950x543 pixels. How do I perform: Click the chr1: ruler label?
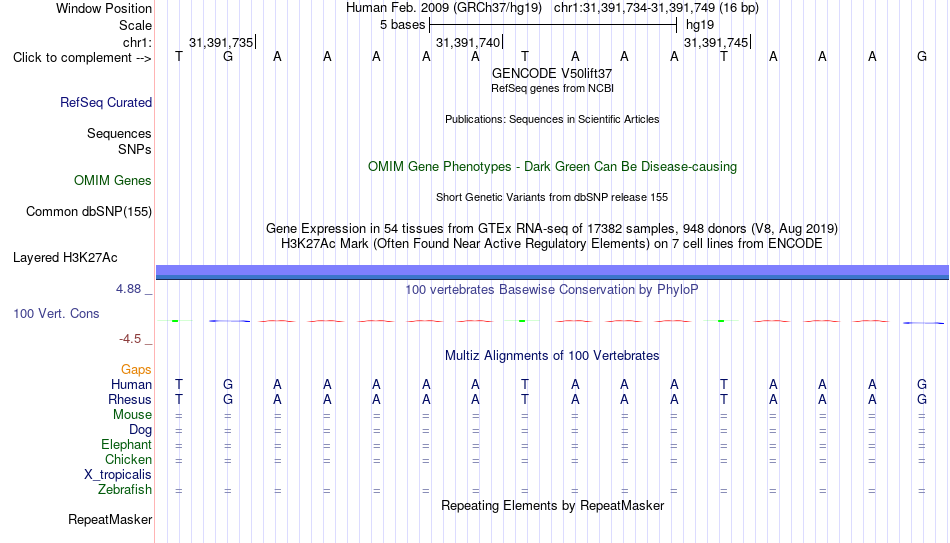pos(137,42)
